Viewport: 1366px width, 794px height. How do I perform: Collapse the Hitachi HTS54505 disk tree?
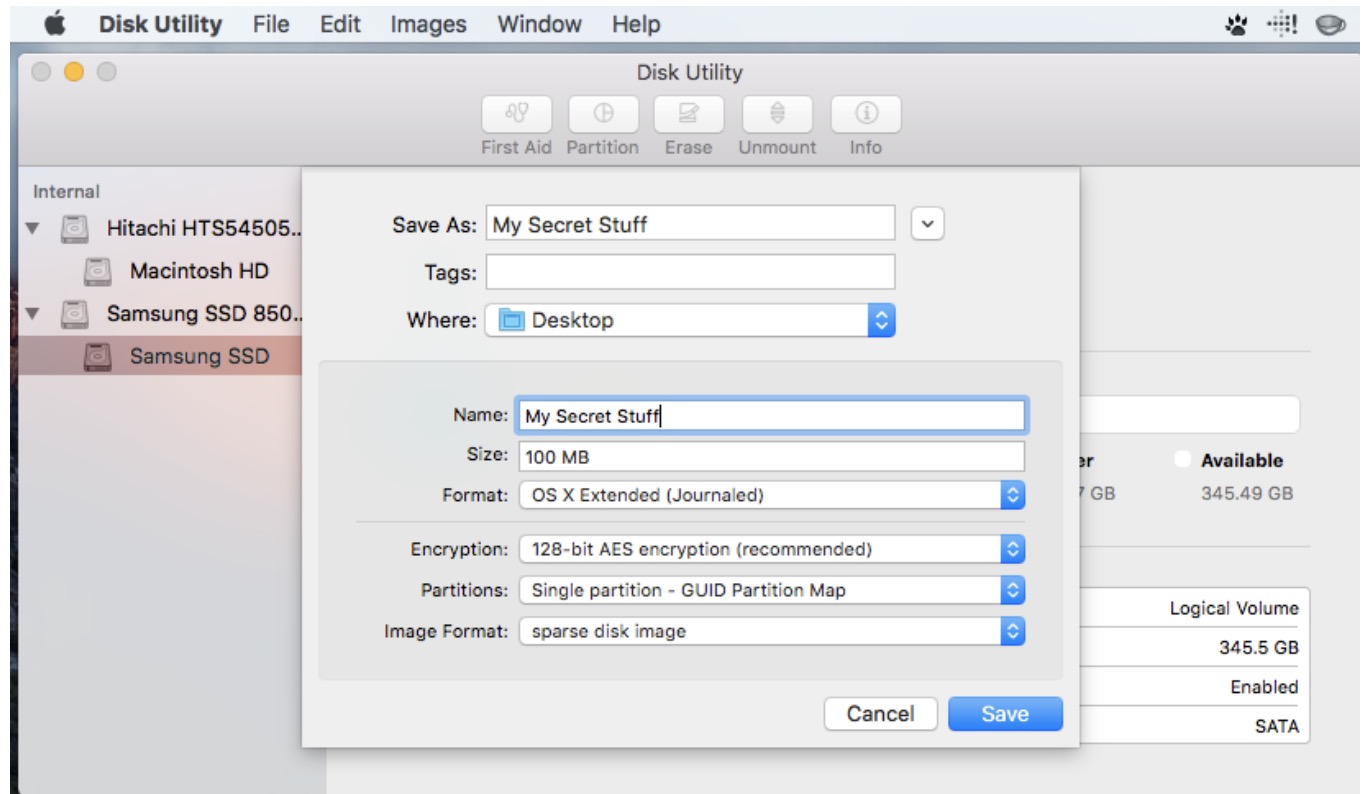(35, 229)
